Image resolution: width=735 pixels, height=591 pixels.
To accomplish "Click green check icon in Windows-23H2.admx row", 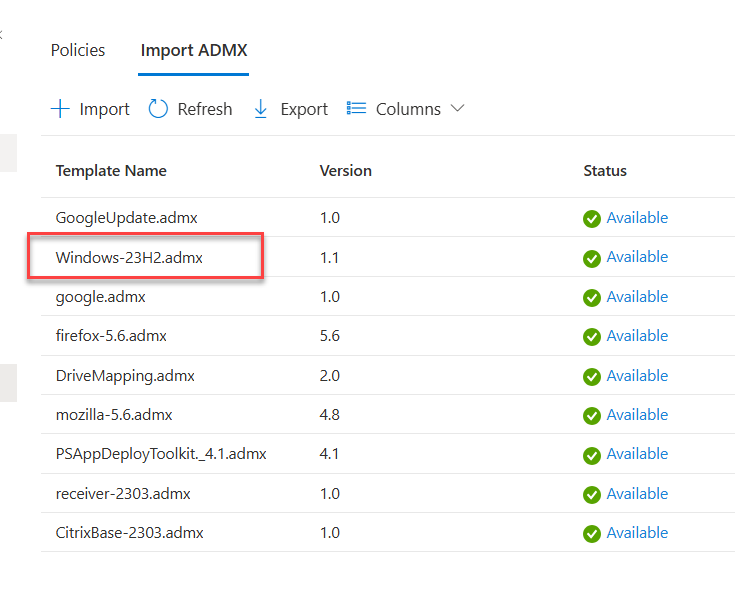I will pyautogui.click(x=592, y=259).
